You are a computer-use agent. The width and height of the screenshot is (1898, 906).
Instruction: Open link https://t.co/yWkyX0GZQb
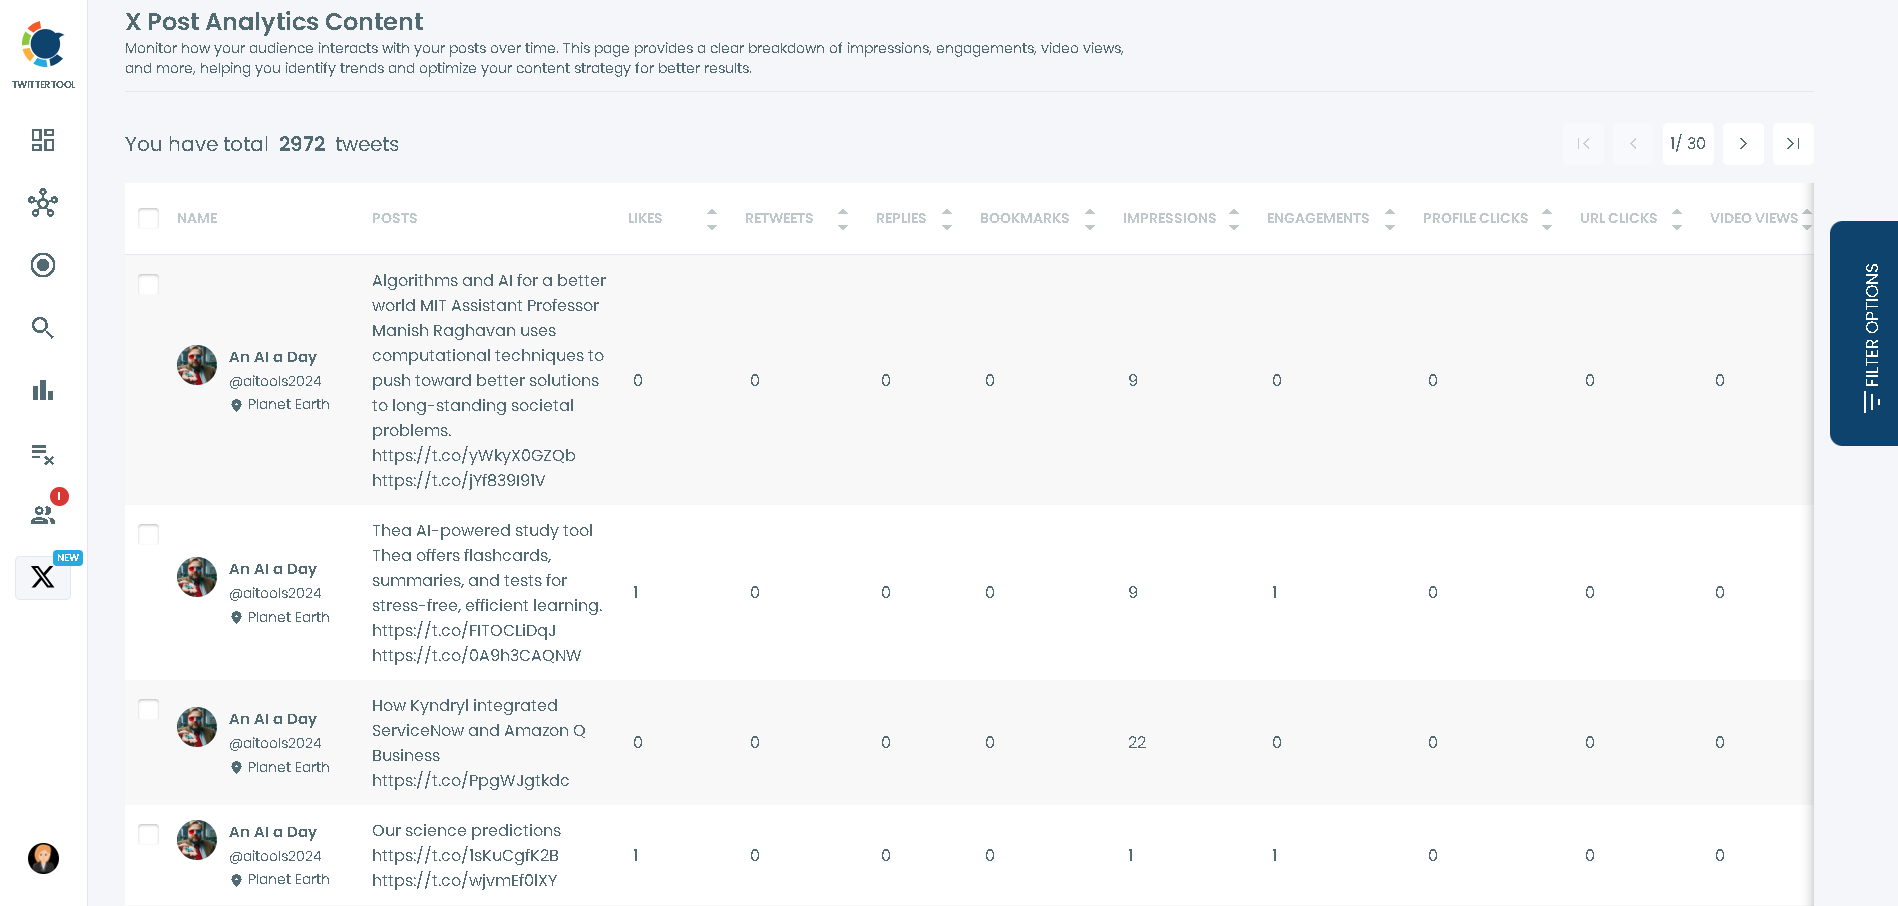pyautogui.click(x=474, y=455)
